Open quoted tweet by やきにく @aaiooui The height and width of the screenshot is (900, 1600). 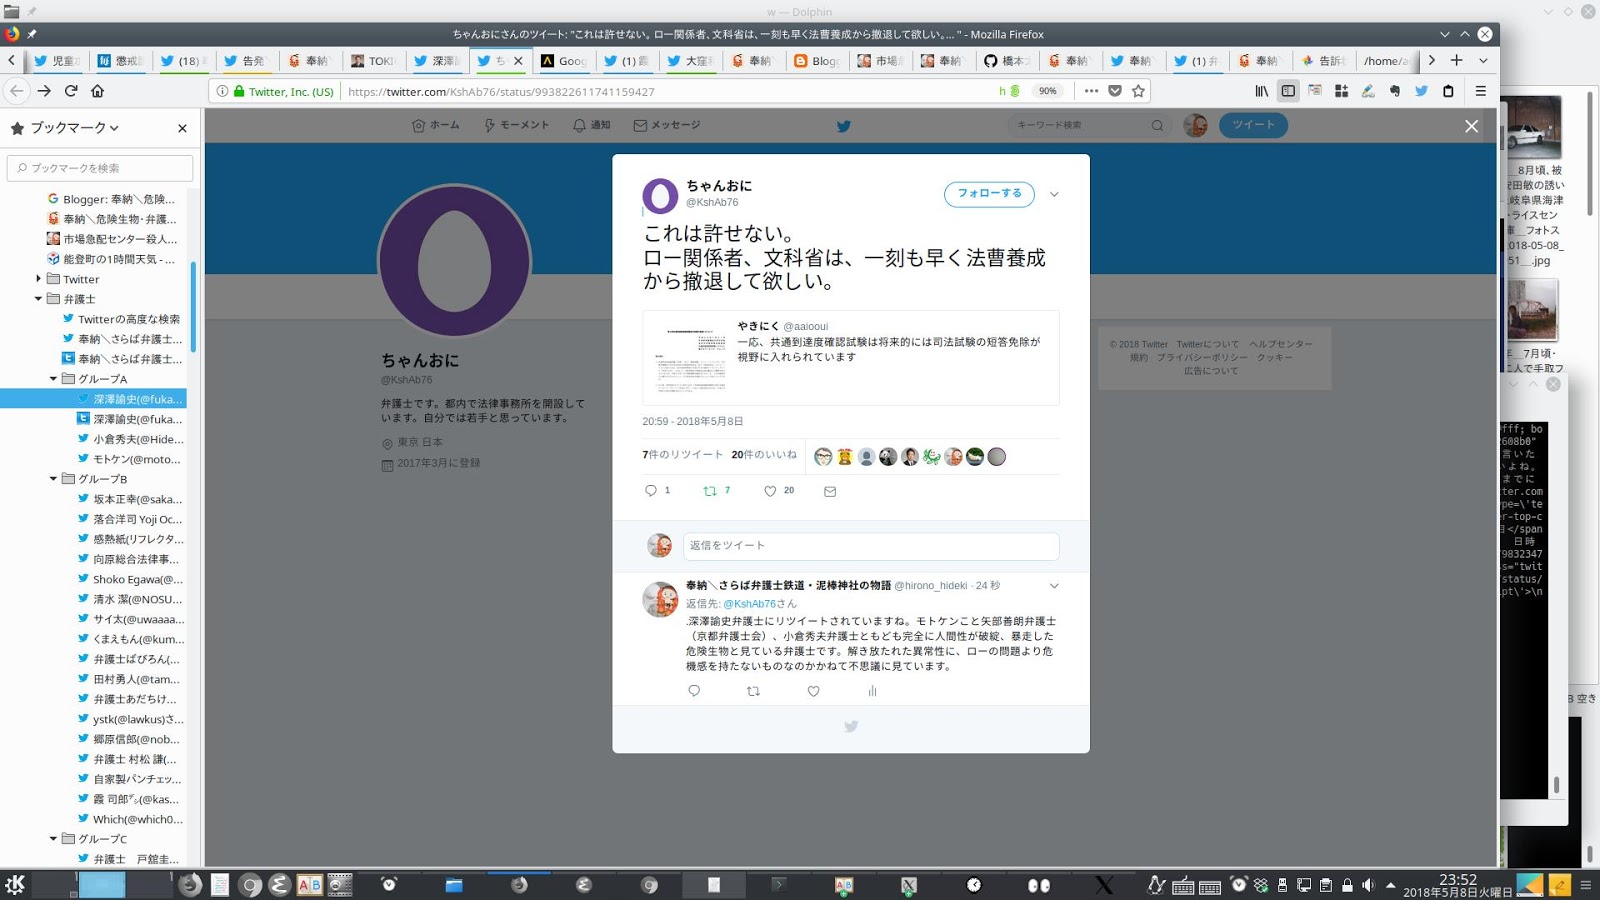pos(851,358)
